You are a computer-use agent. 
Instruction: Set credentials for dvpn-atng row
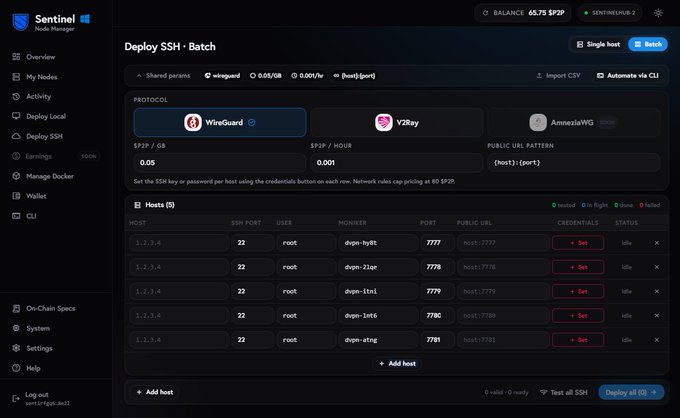[578, 340]
